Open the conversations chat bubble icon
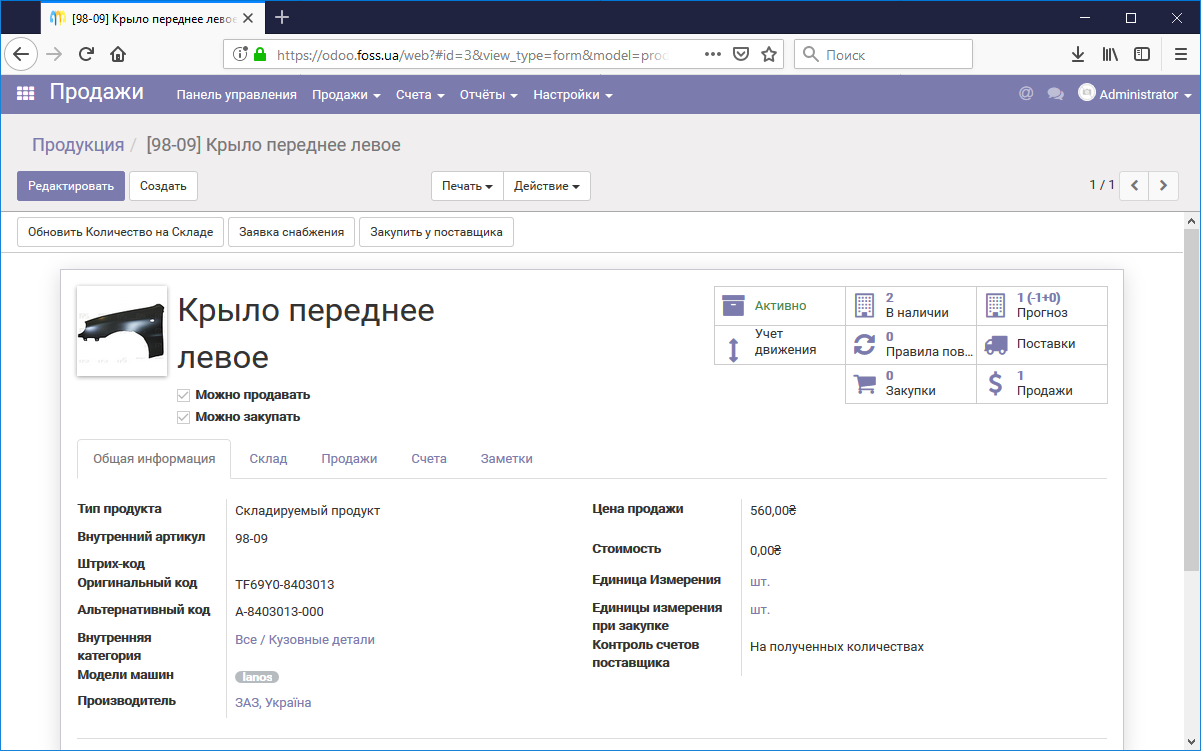This screenshot has width=1201, height=751. (x=1055, y=94)
